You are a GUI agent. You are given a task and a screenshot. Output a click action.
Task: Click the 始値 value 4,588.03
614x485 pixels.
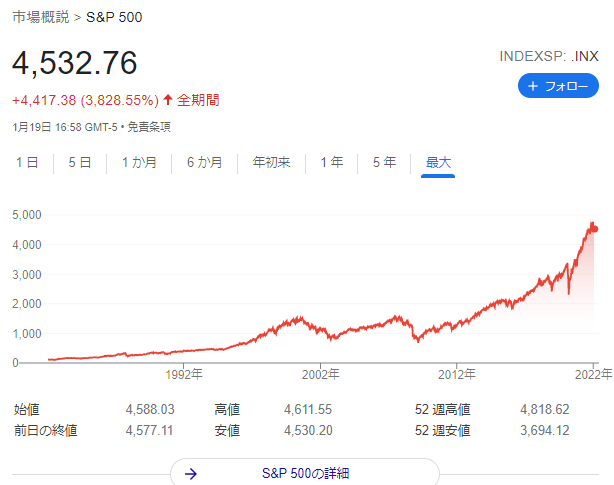pyautogui.click(x=150, y=409)
